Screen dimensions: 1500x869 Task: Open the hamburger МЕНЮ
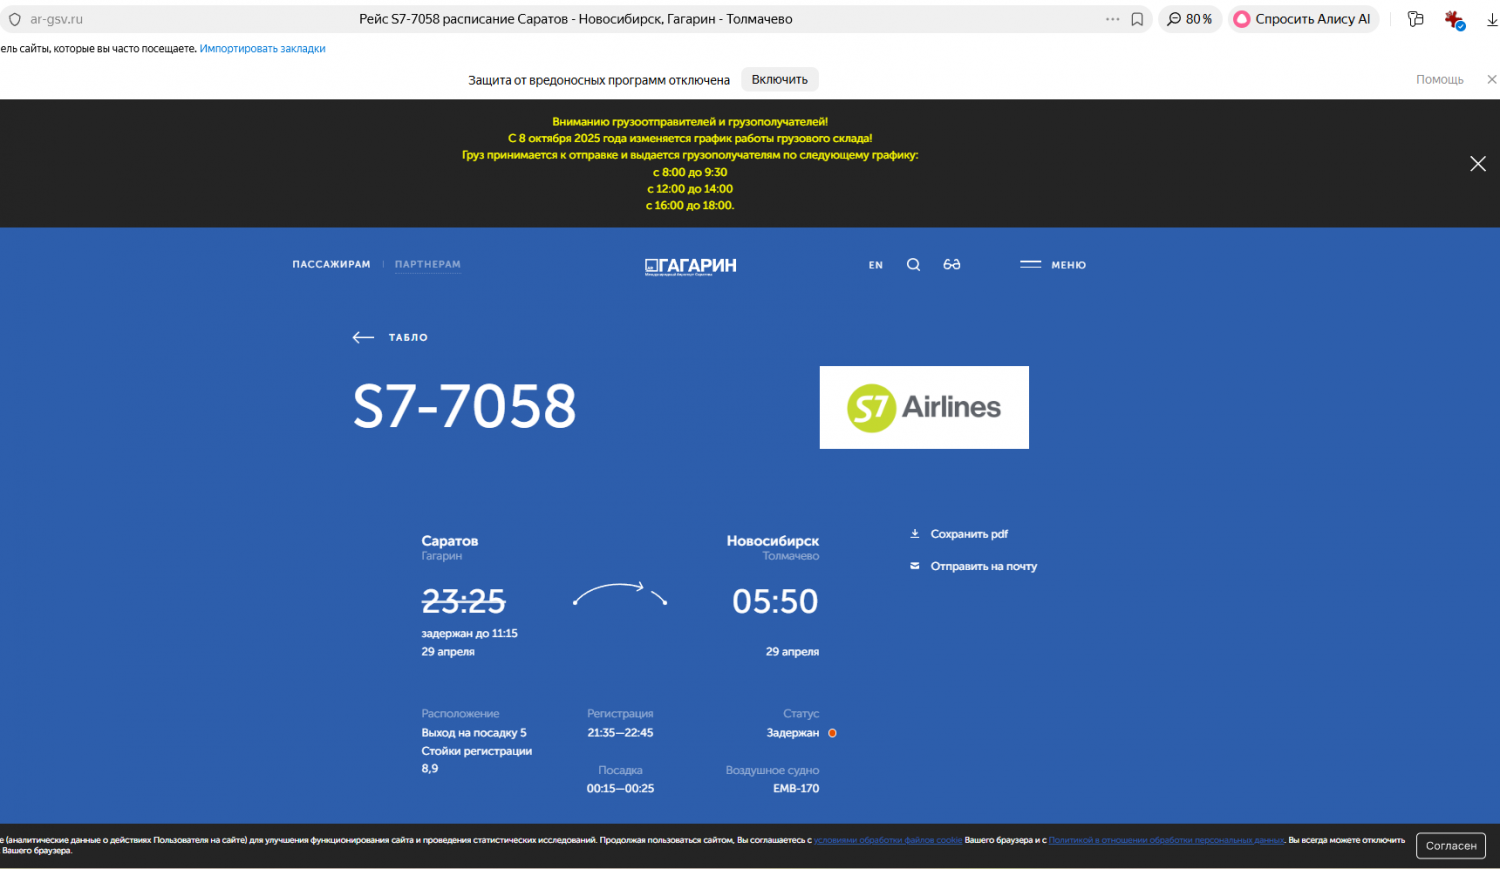pos(1053,265)
